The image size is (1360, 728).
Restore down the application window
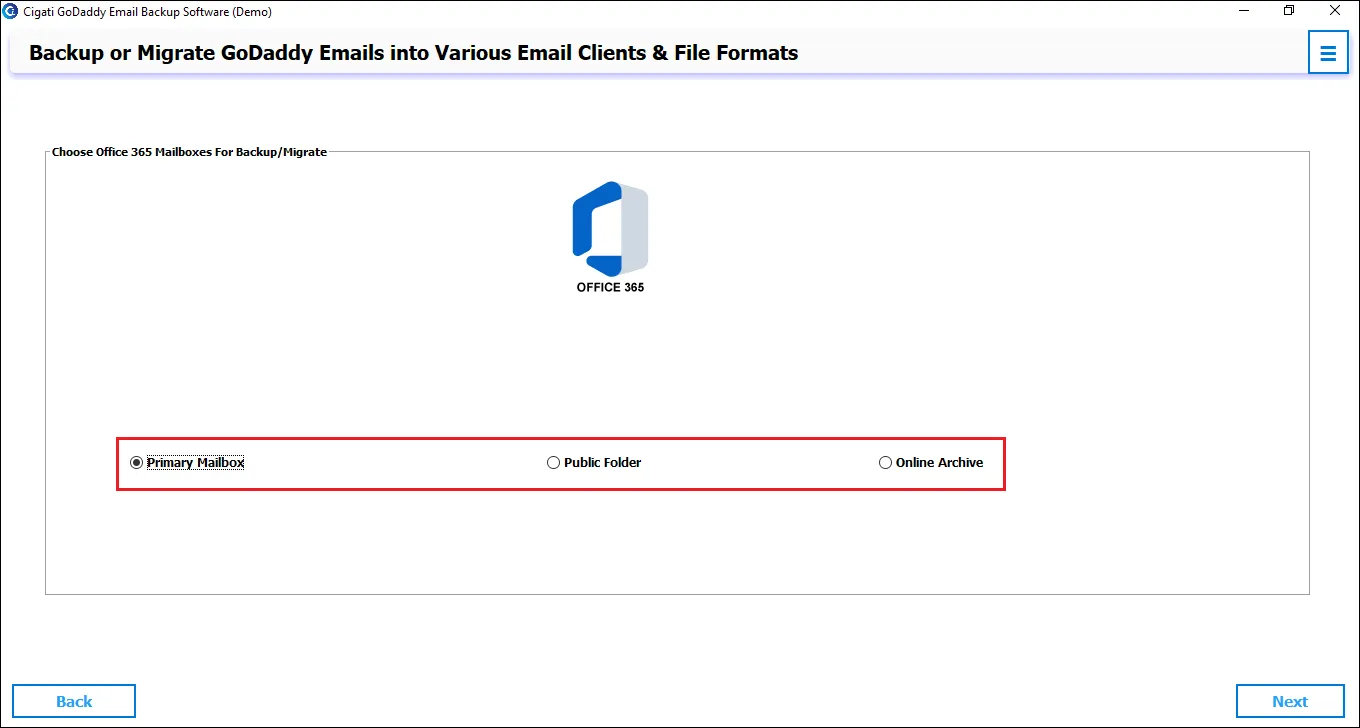[x=1289, y=11]
